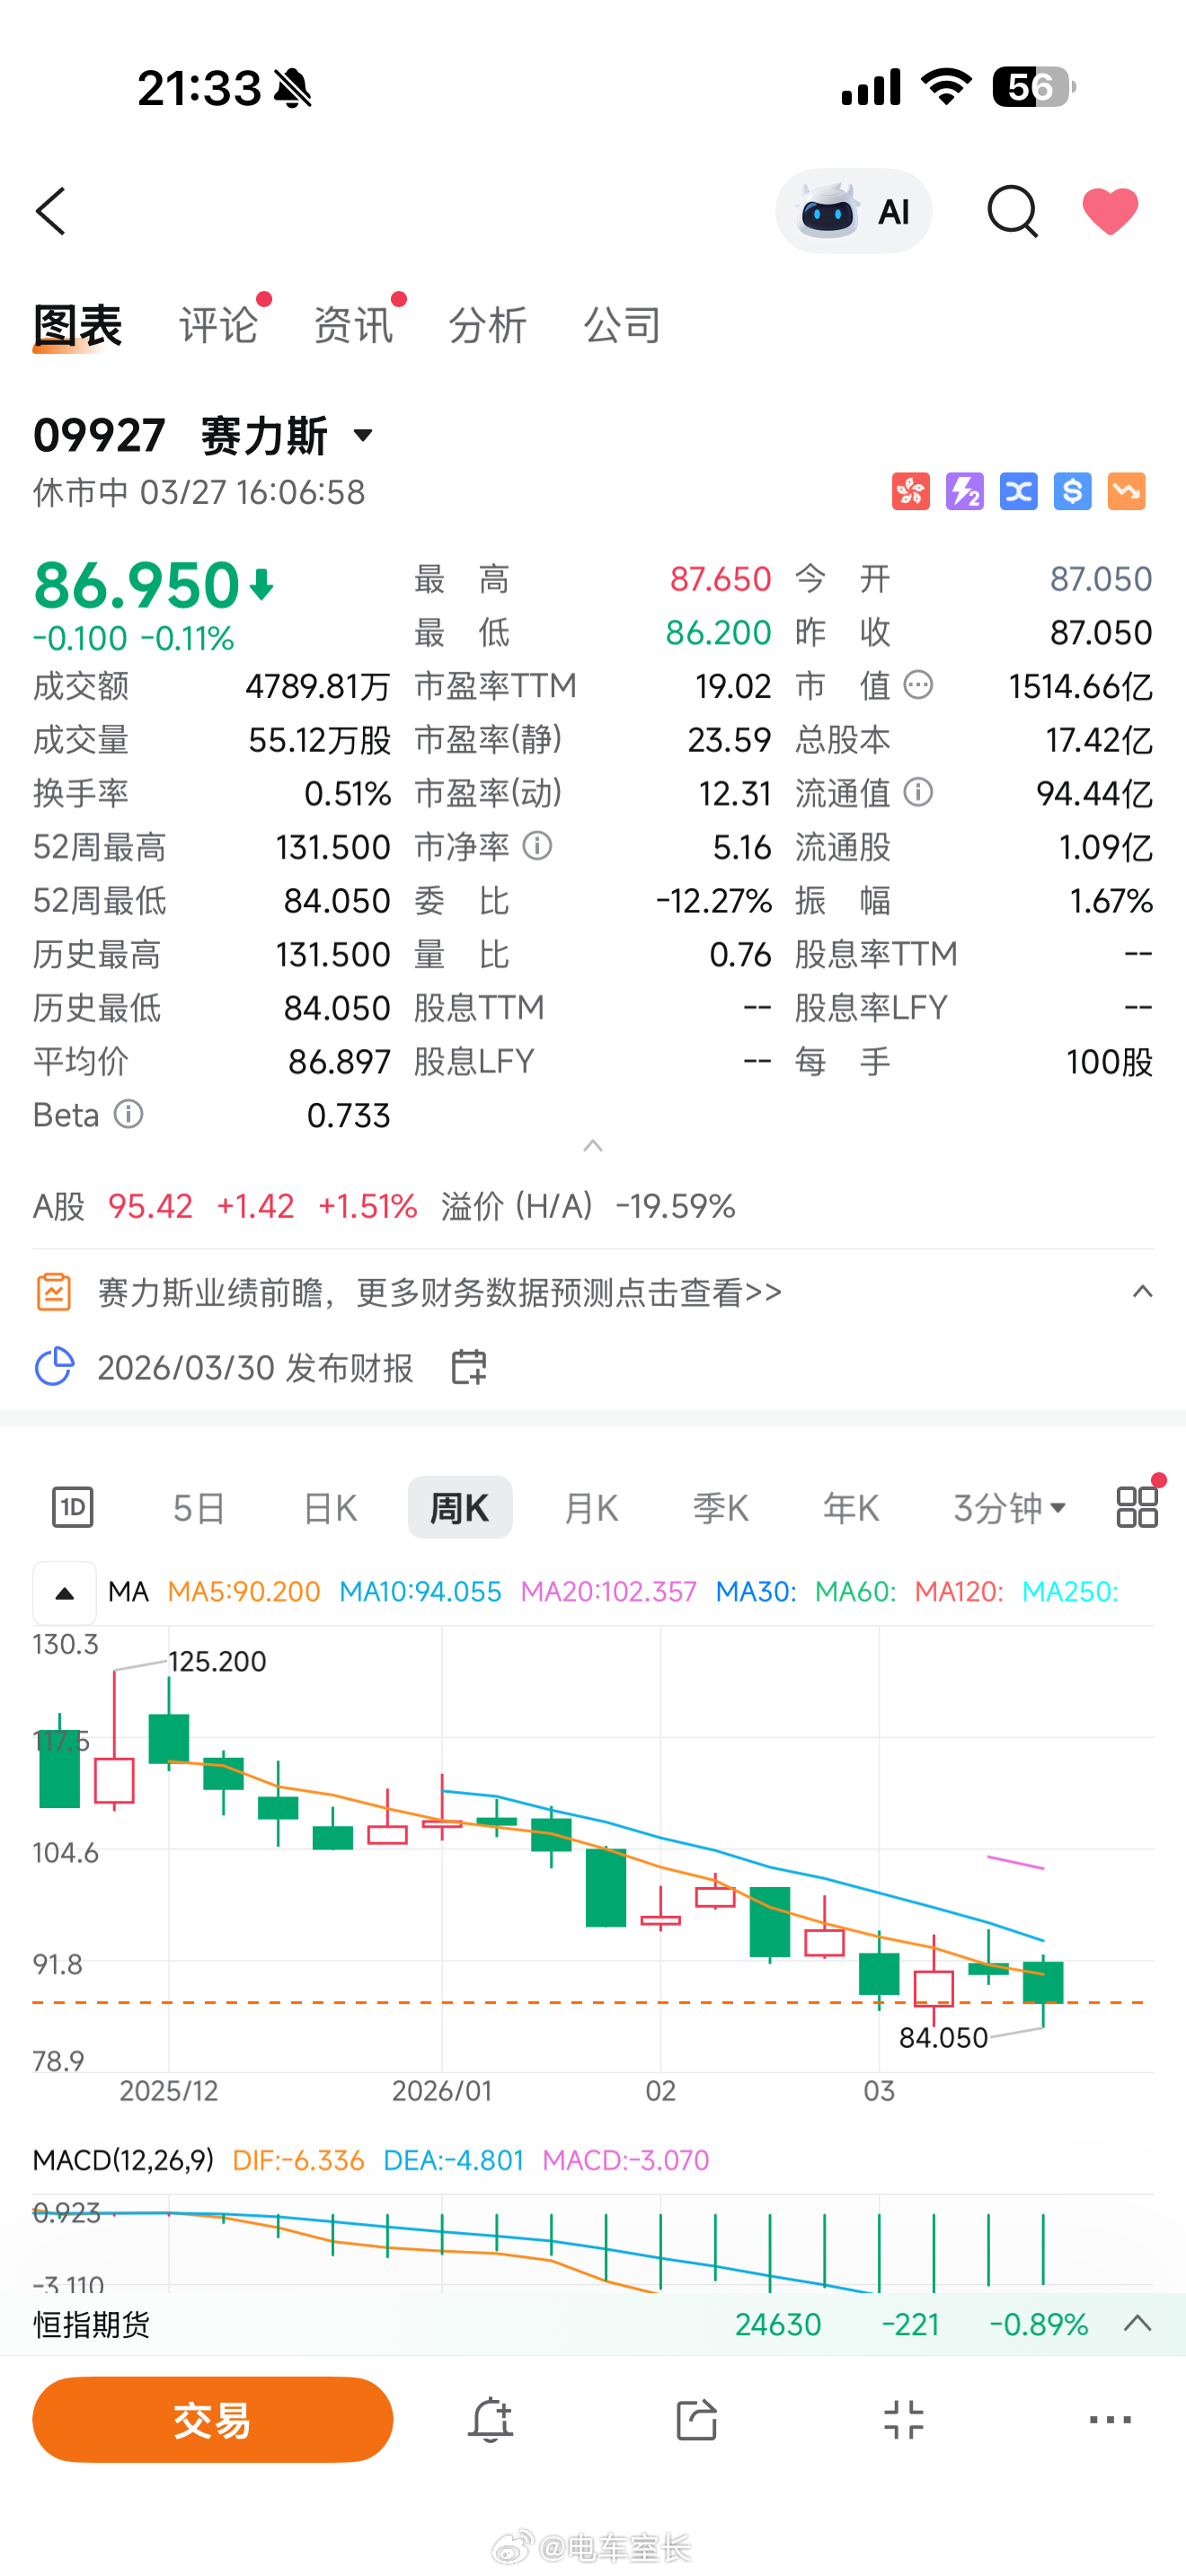Switch to the 评论 tab

(x=218, y=326)
